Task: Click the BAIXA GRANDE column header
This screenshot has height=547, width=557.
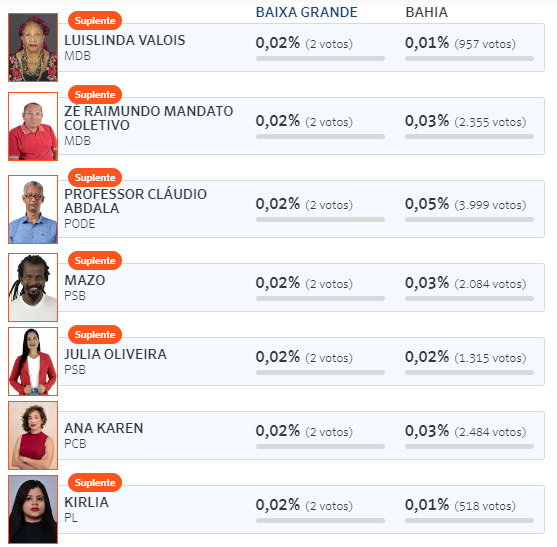Action: coord(307,12)
